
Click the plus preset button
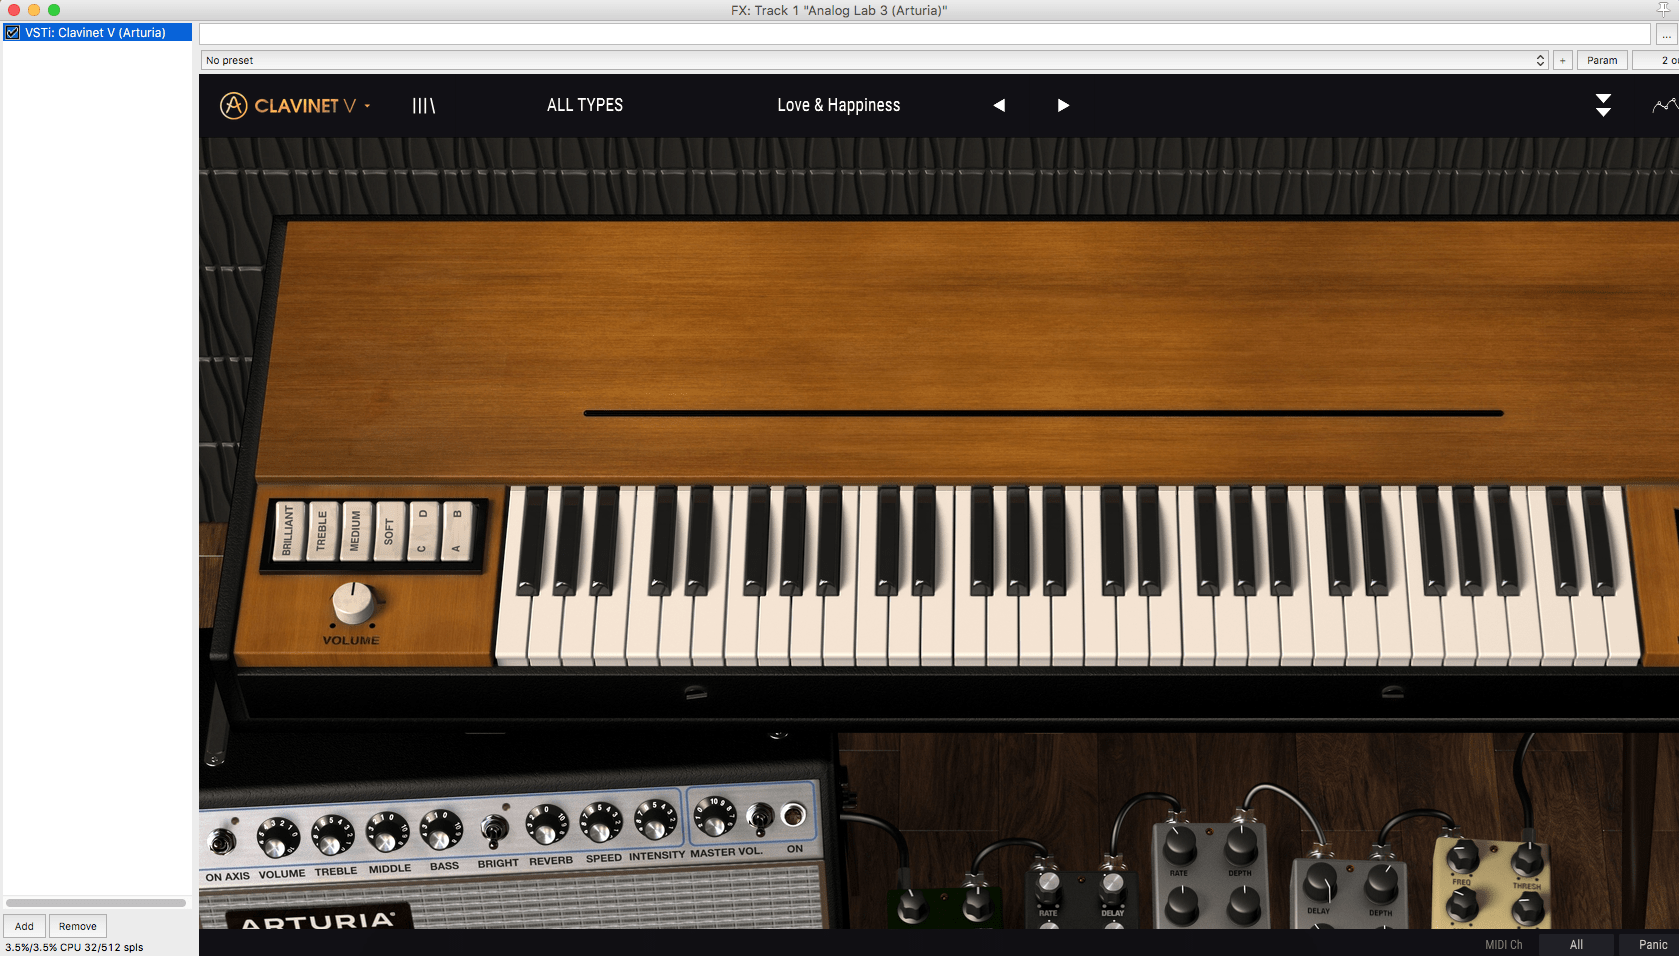1562,60
